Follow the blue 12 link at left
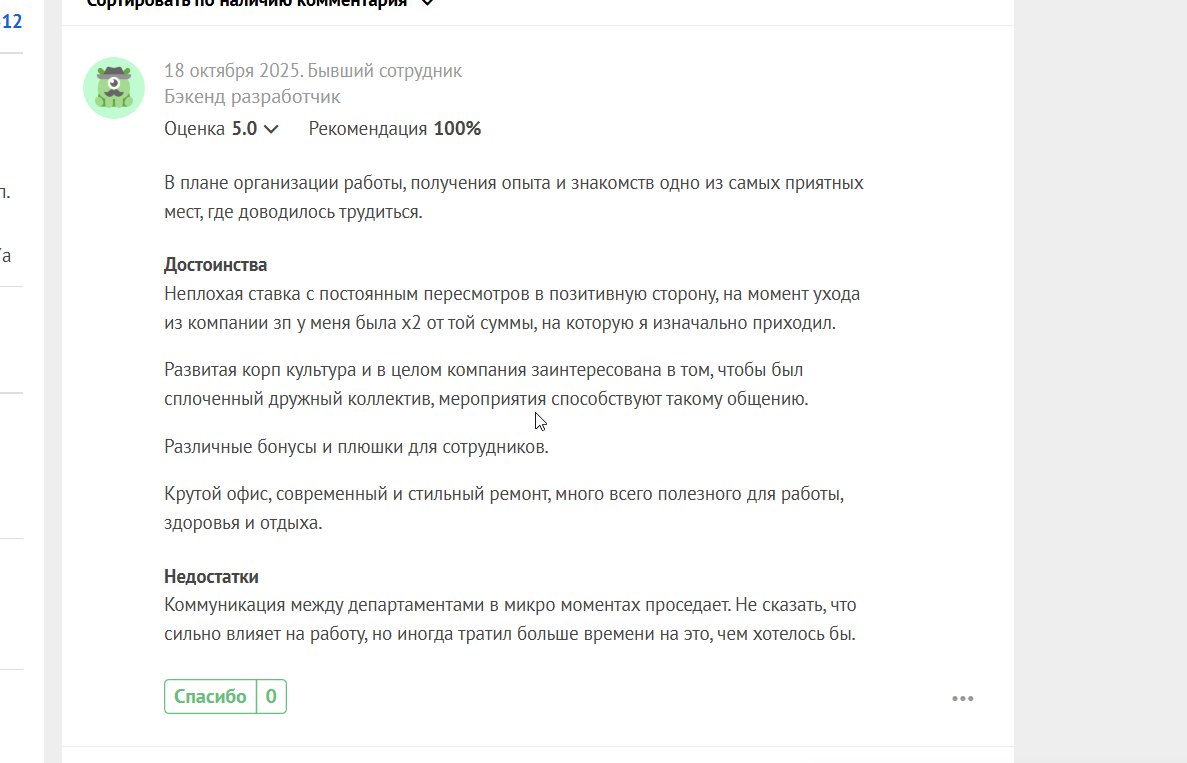Image resolution: width=1187 pixels, height=763 pixels. coord(12,19)
